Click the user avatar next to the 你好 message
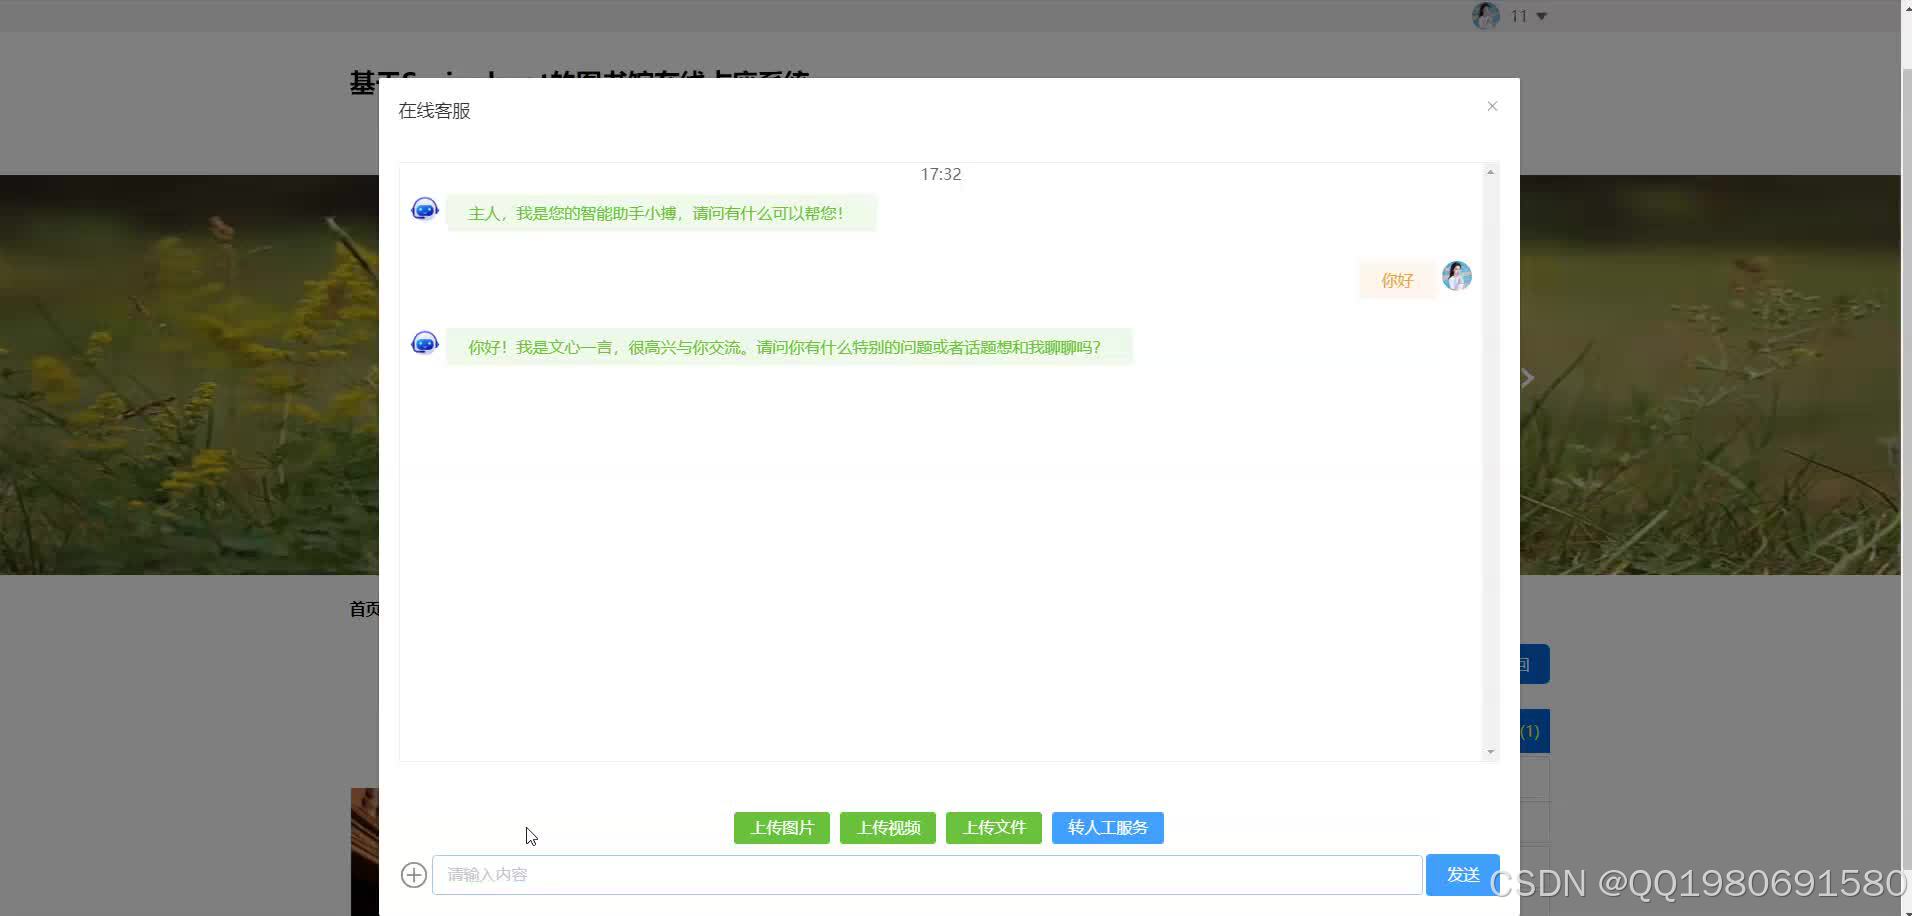The image size is (1912, 916). [x=1456, y=276]
